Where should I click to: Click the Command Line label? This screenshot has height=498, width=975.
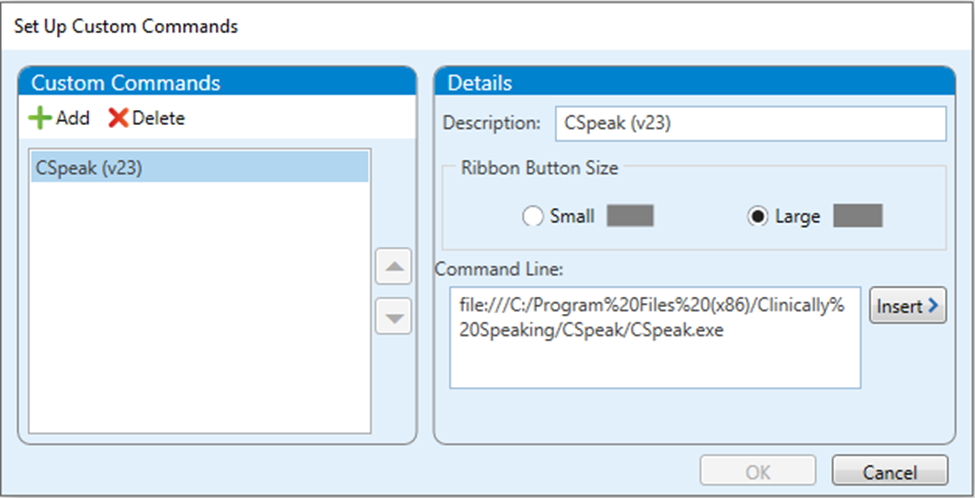pos(486,268)
